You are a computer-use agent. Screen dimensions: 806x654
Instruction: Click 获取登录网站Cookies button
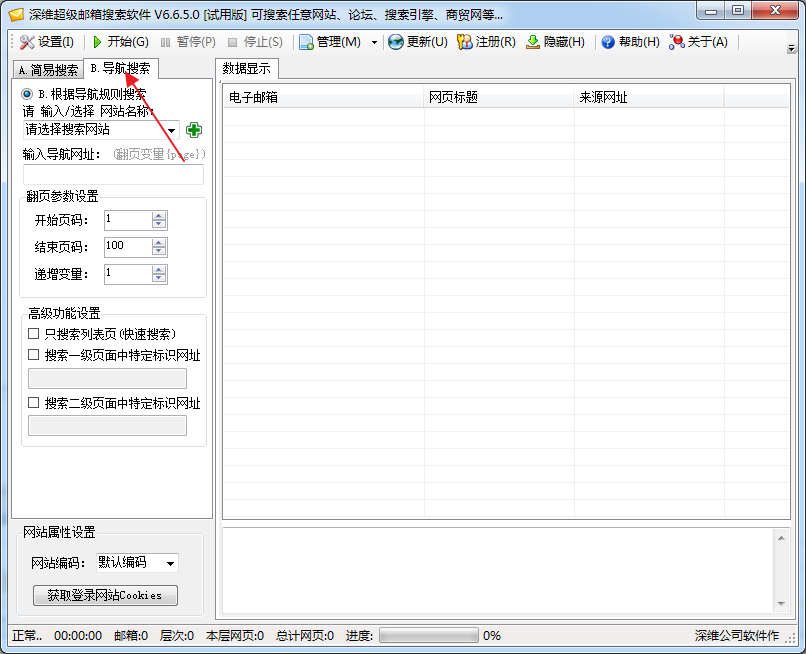point(105,595)
